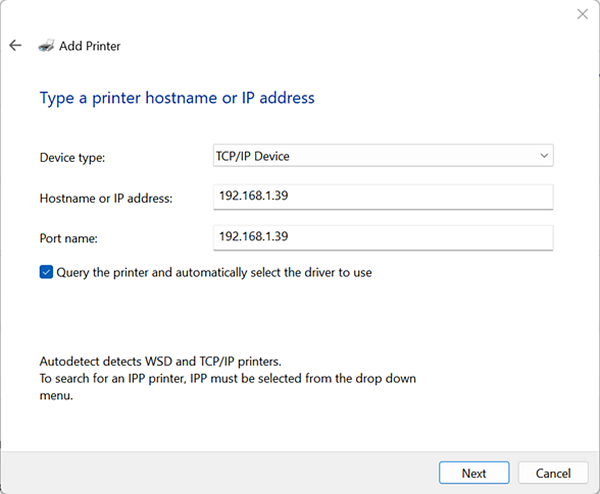Go back using the back arrow
Screen dimensions: 600x494
15,45
